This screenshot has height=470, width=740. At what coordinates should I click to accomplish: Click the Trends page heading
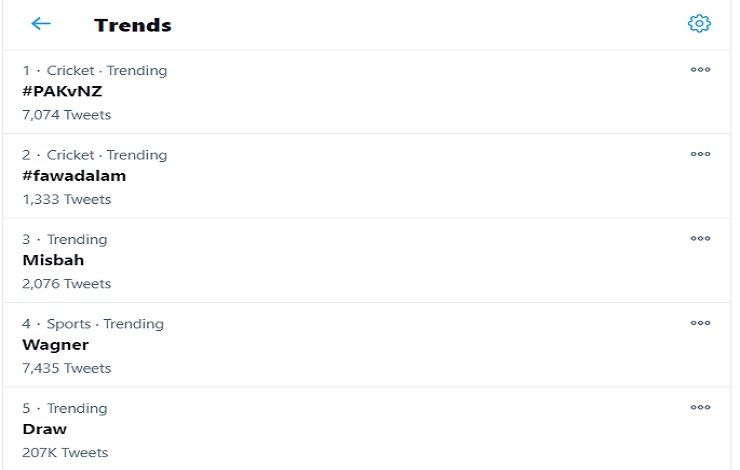(133, 25)
